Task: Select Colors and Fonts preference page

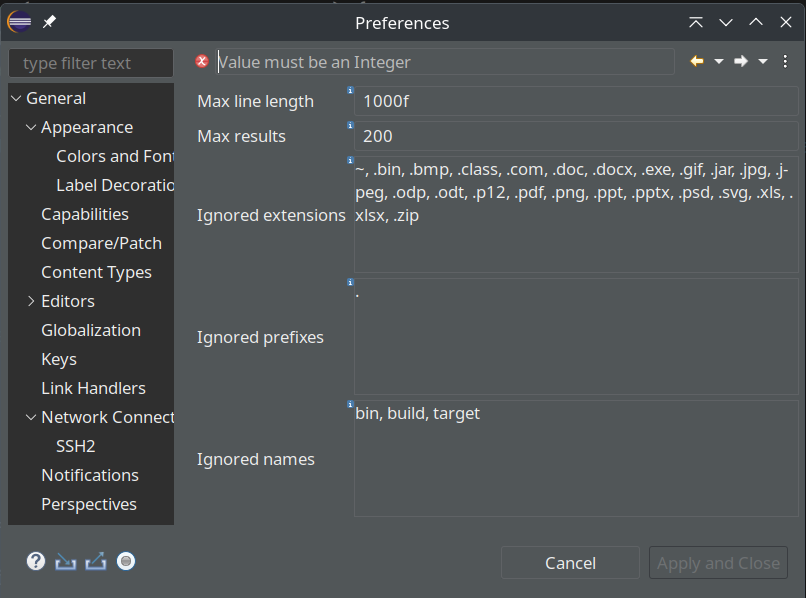Action: click(115, 156)
